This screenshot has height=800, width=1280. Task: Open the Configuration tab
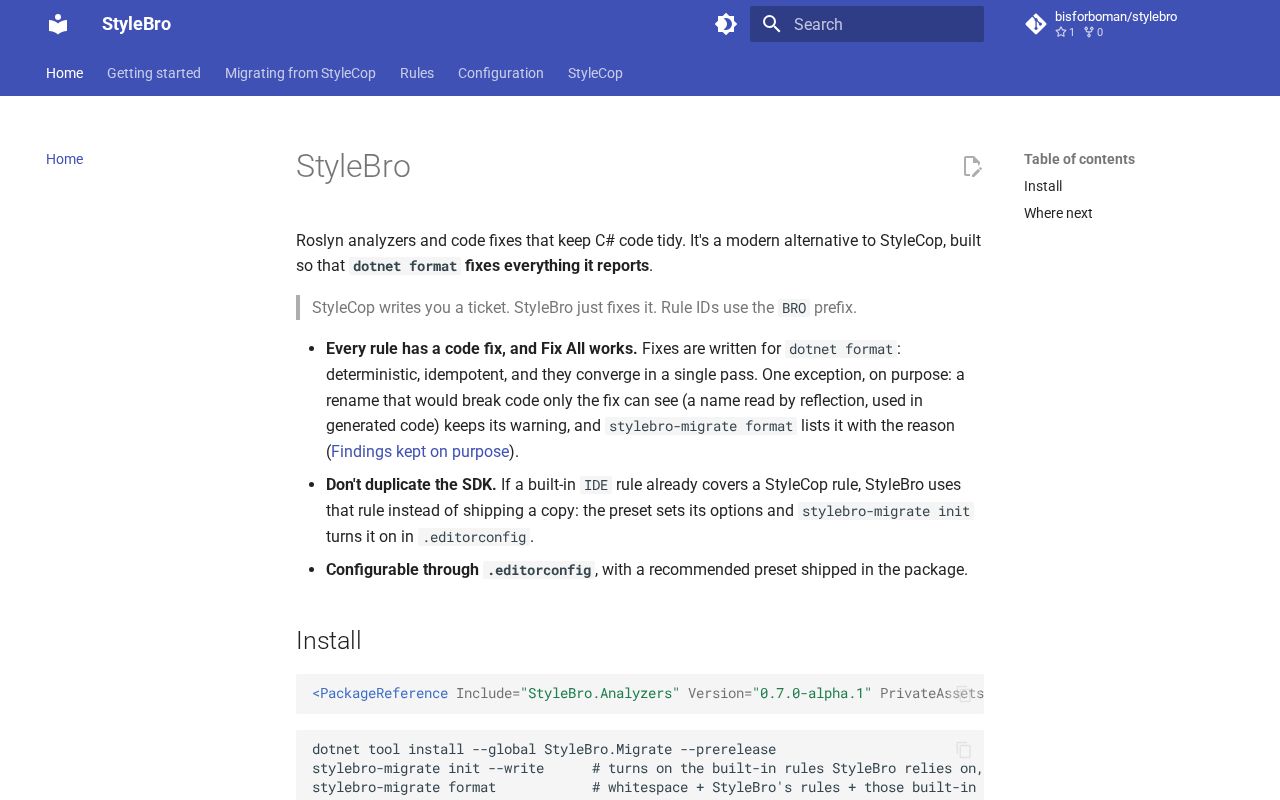[501, 73]
